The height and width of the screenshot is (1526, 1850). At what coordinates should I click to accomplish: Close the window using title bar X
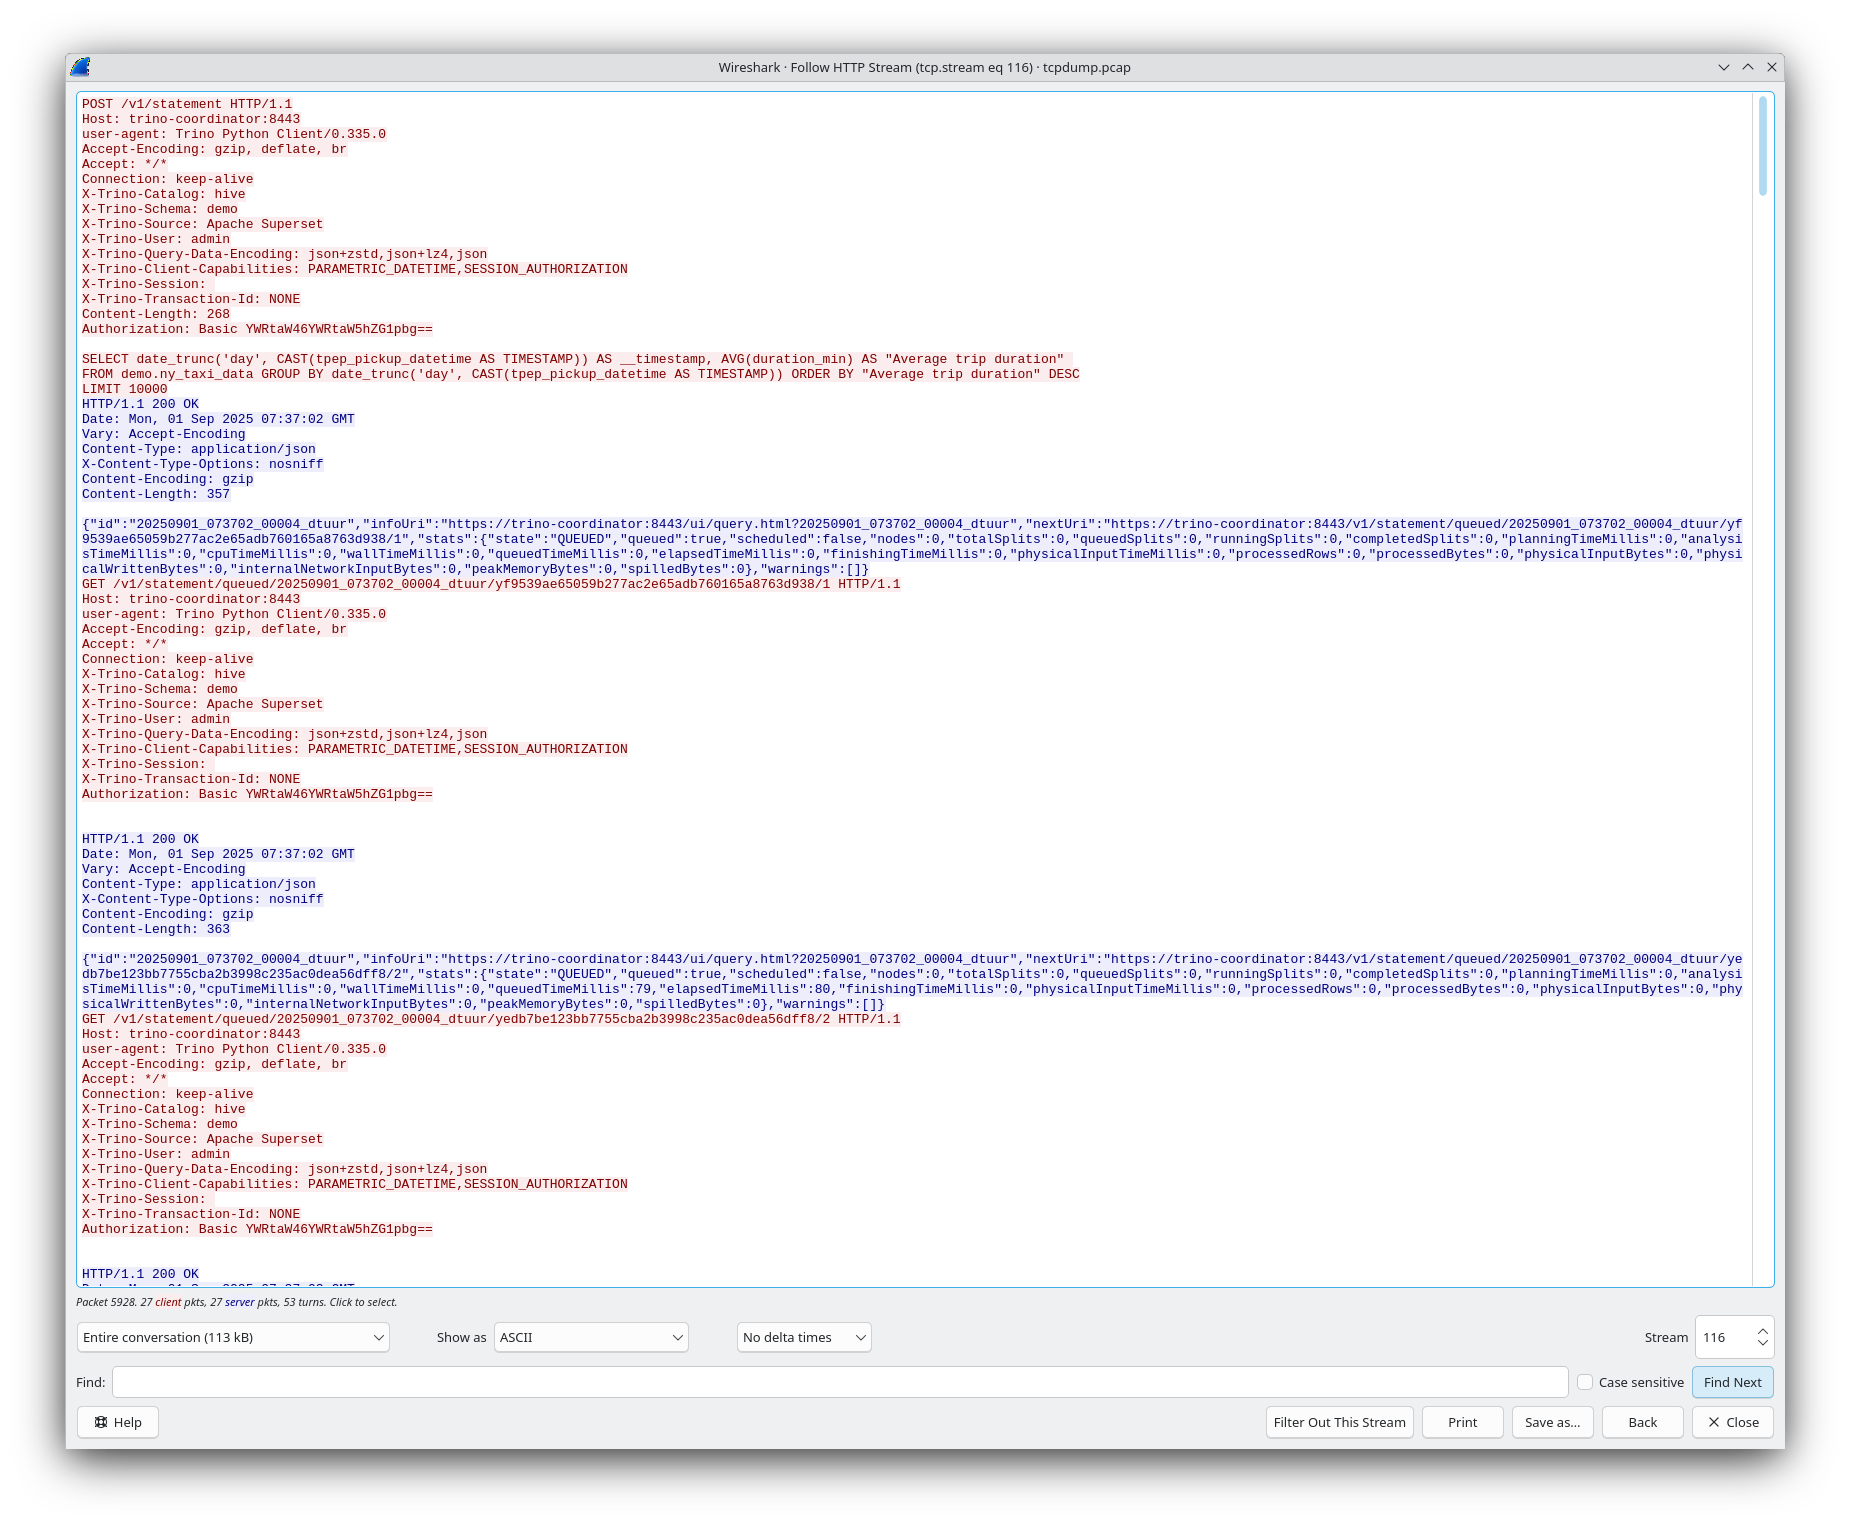coord(1772,67)
